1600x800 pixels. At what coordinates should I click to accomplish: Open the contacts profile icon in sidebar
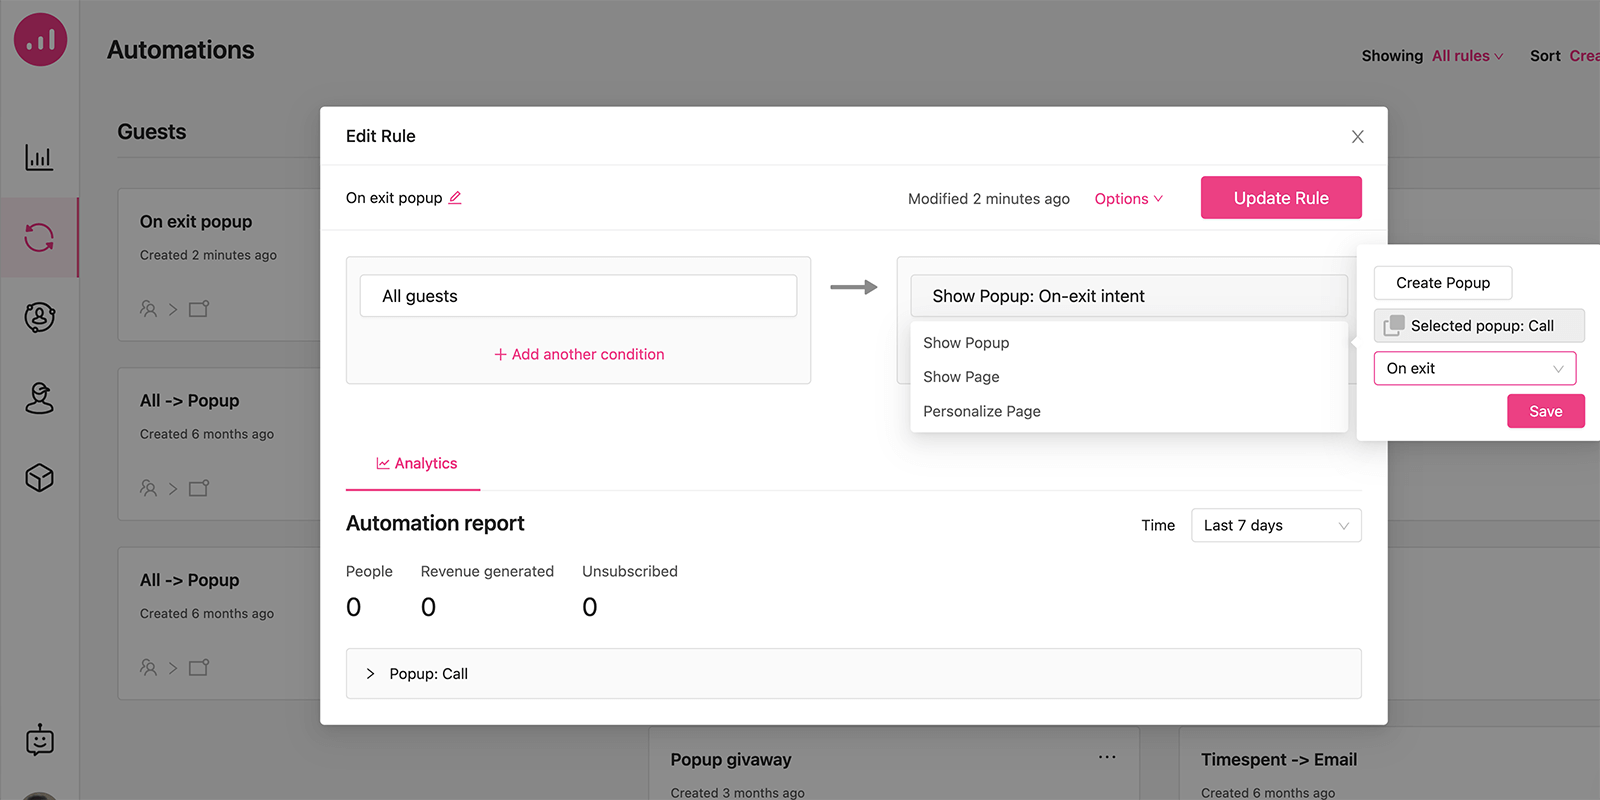[39, 317]
